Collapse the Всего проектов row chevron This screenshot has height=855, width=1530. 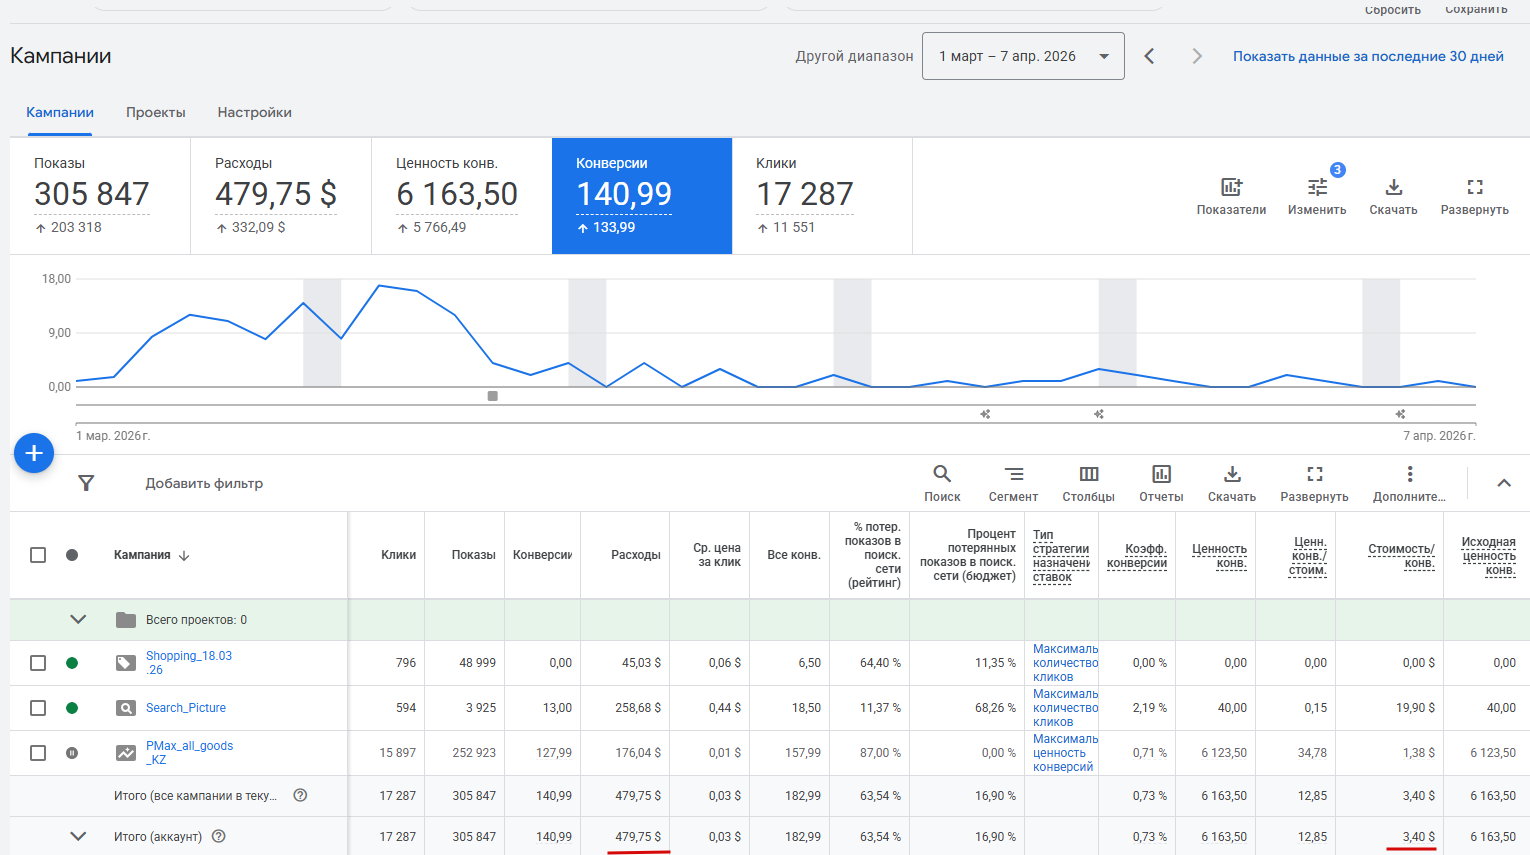tap(78, 620)
